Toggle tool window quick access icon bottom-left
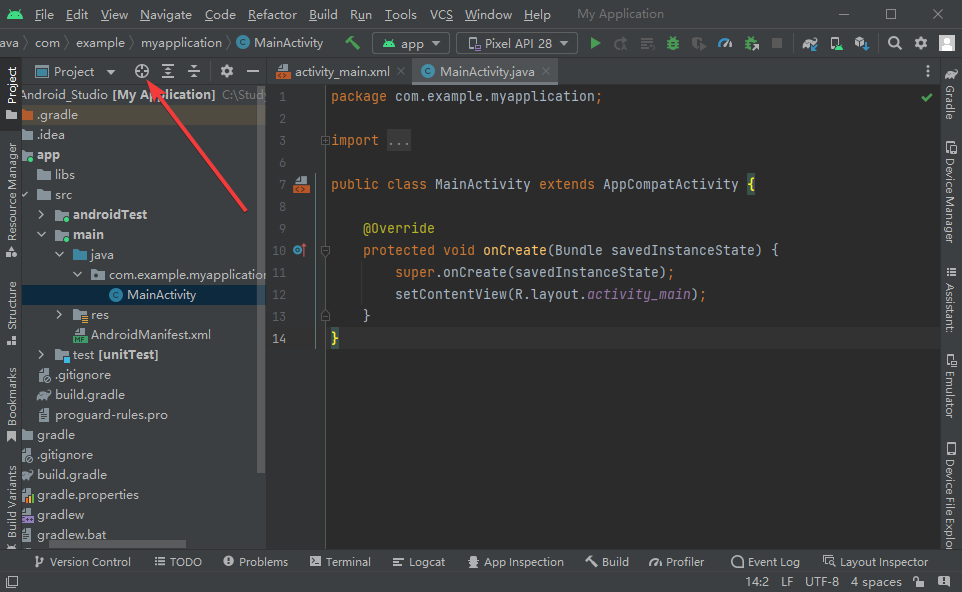The image size is (962, 592). click(12, 582)
